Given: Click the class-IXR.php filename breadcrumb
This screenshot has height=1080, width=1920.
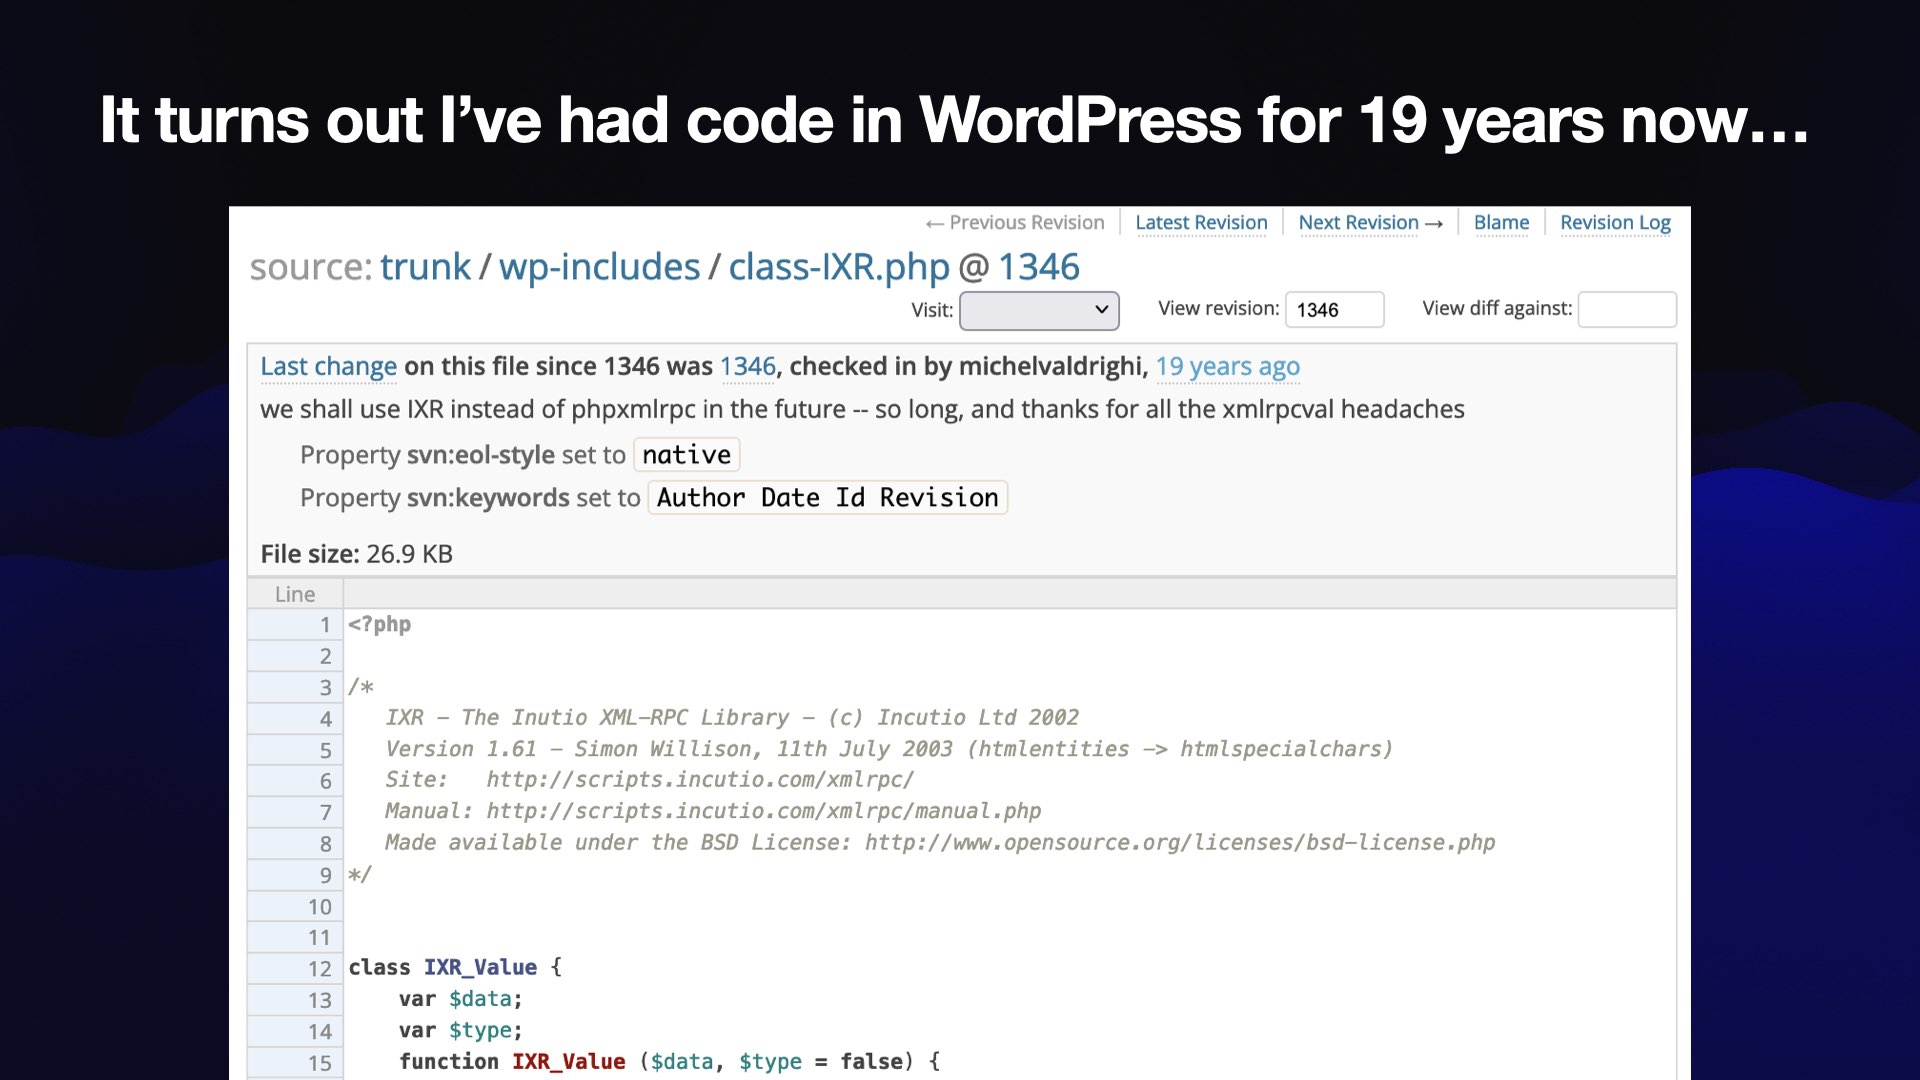Looking at the screenshot, I should coord(839,265).
